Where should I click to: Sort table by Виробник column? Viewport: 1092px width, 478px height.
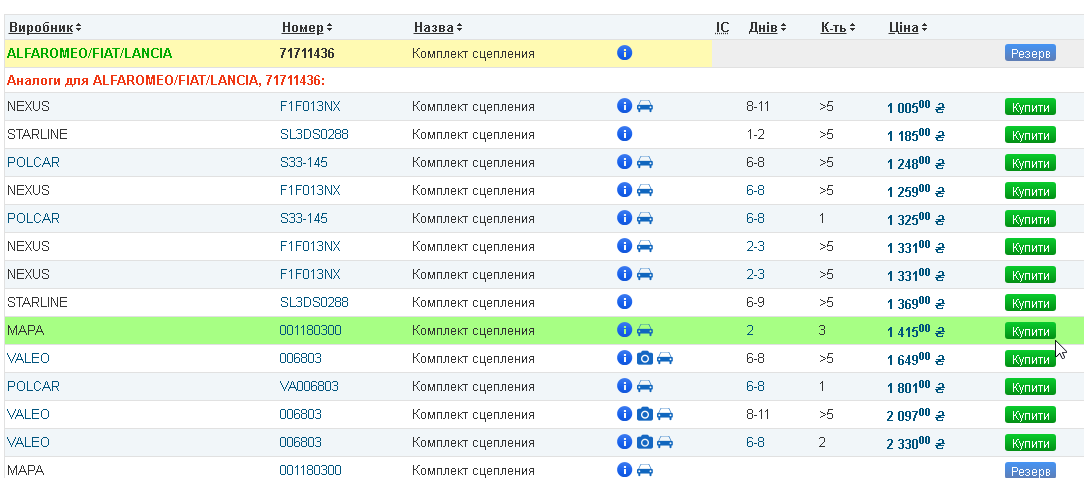45,27
